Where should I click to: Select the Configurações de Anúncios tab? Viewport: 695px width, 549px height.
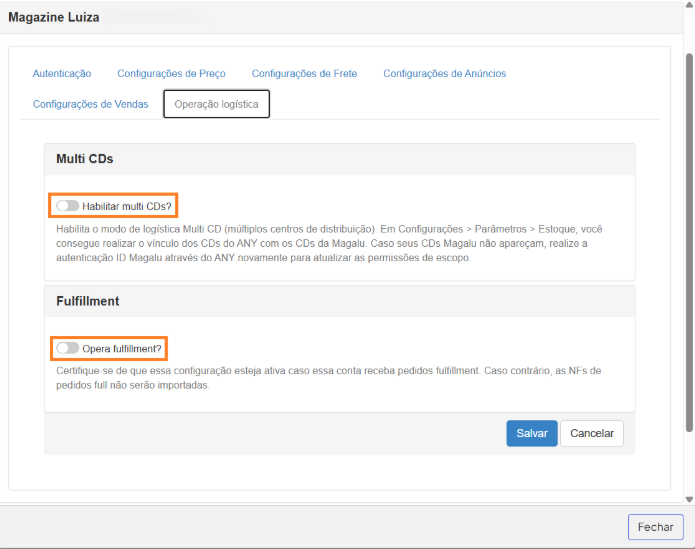445,74
